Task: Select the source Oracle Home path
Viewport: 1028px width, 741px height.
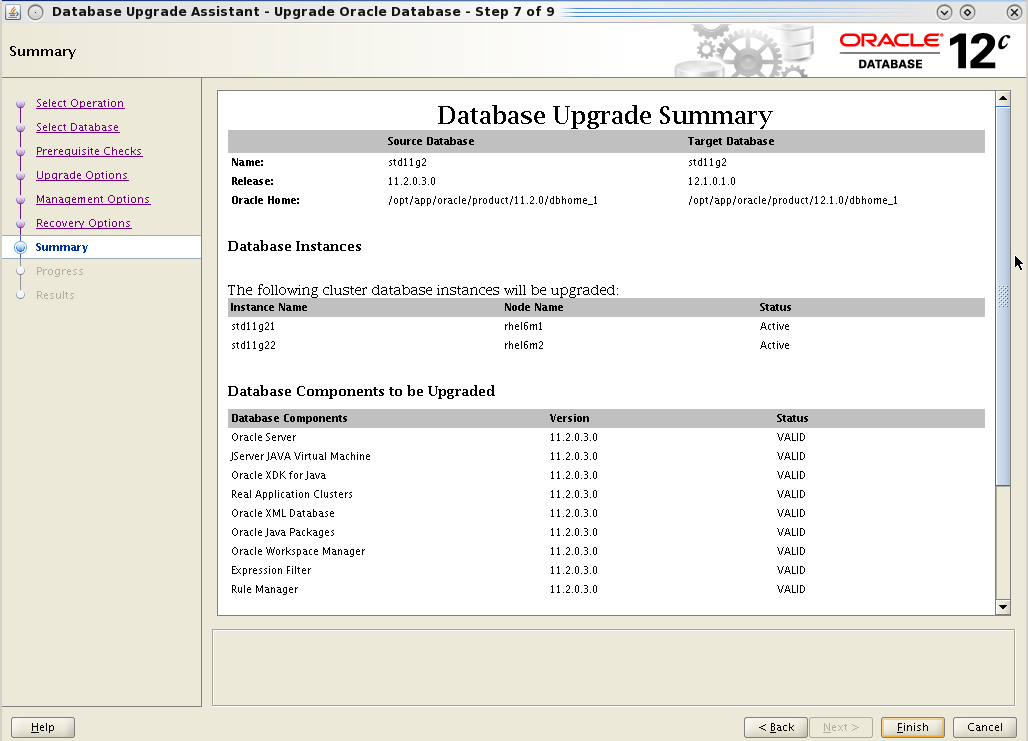Action: coord(493,200)
